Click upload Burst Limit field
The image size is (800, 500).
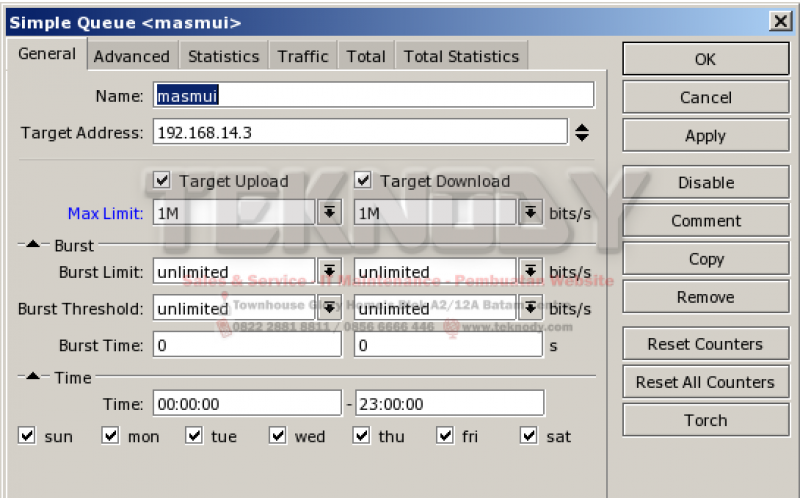[x=234, y=271]
